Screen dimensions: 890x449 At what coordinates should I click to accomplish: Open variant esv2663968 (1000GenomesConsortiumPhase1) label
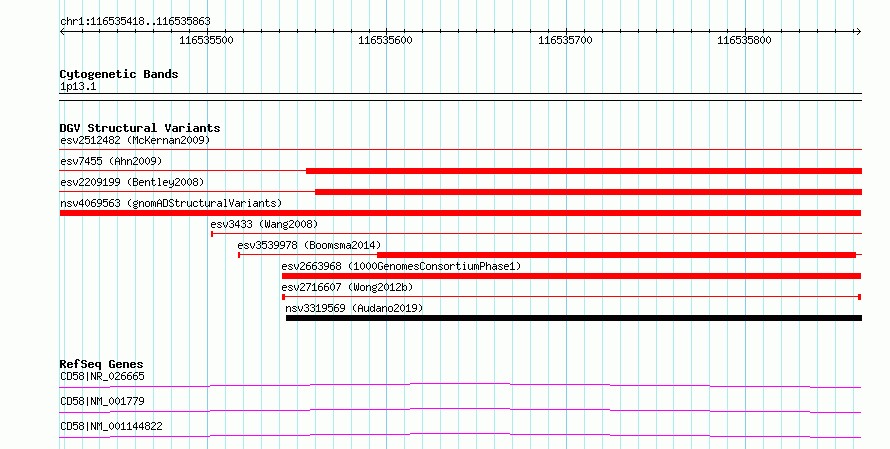[401, 266]
